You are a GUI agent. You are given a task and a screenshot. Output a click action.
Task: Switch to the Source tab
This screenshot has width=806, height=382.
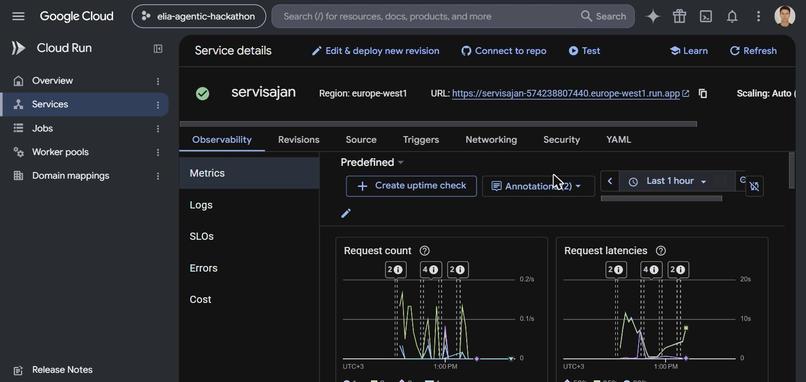coord(361,140)
